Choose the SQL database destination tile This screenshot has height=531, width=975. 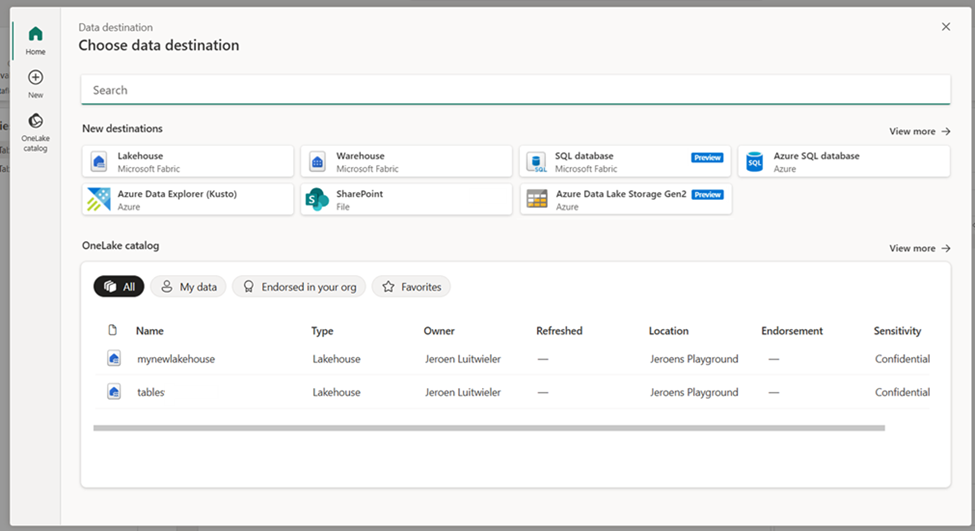[x=625, y=161]
